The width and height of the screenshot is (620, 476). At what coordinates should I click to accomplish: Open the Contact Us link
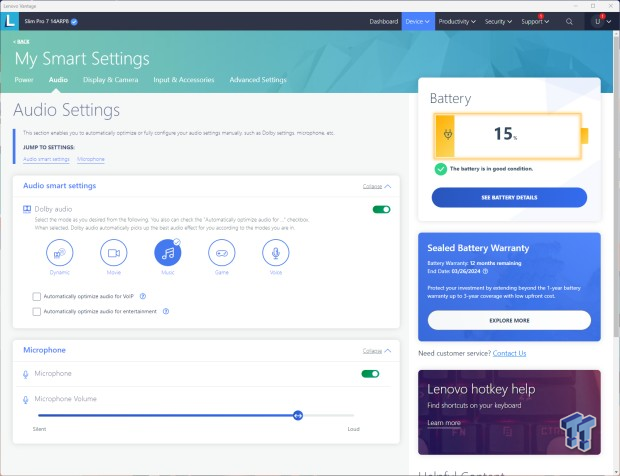click(509, 353)
